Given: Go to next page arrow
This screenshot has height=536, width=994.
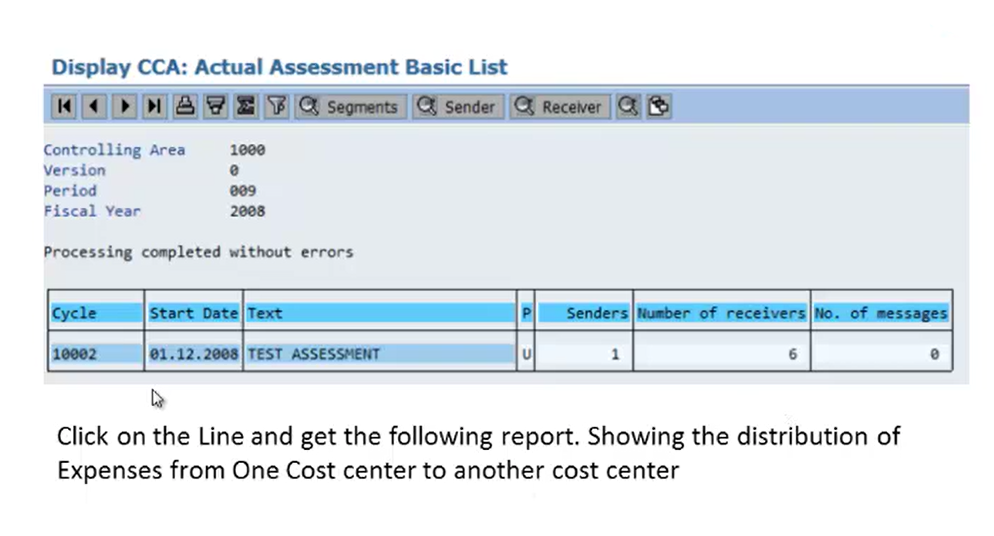Looking at the screenshot, I should click(x=125, y=106).
